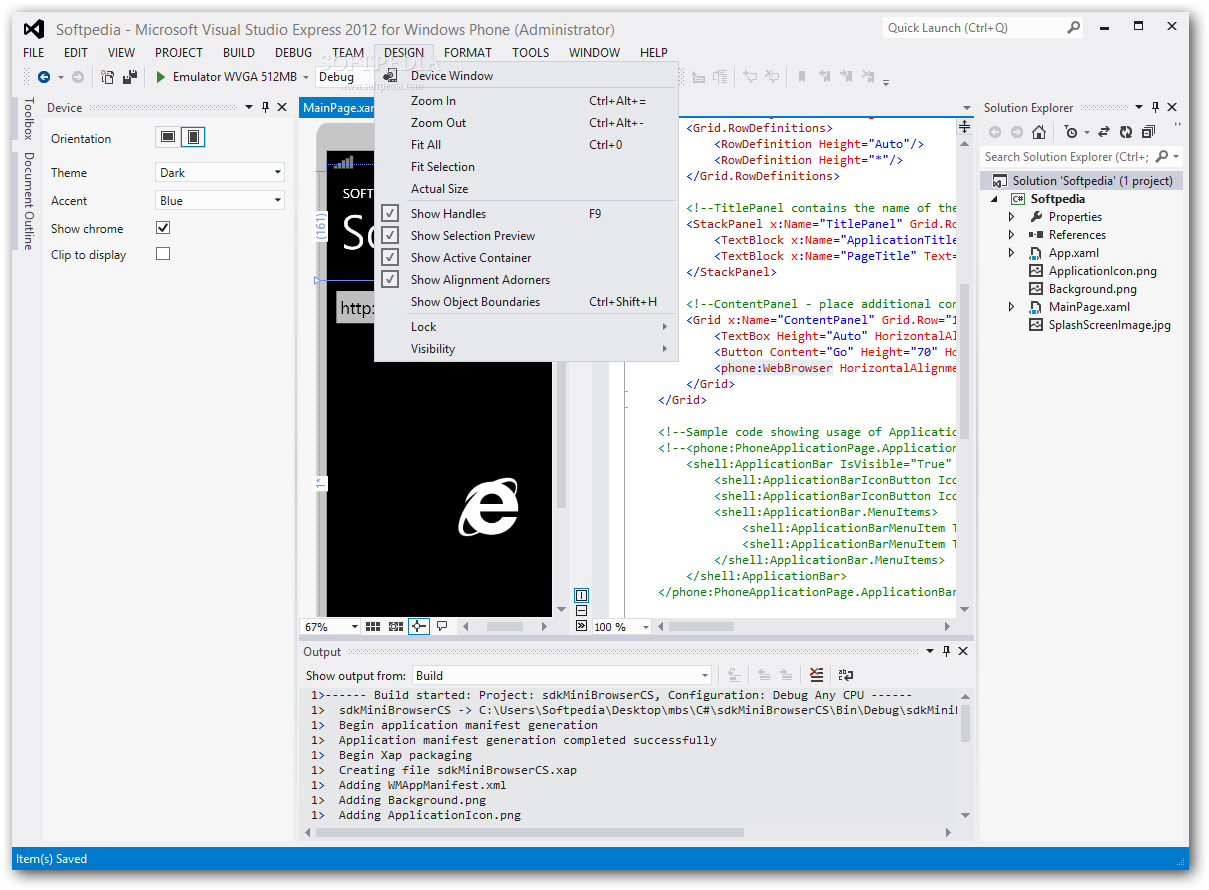Click the Navigate Backward arrow in toolbar

point(44,77)
